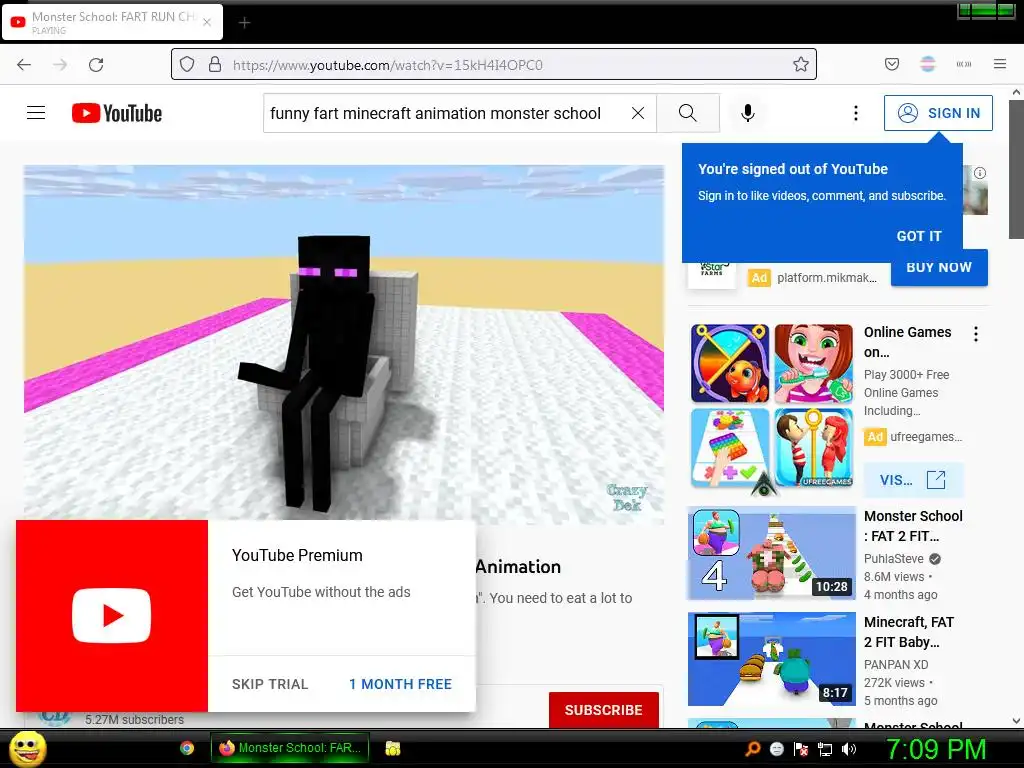
Task: Close the Monster School browser tab
Action: [207, 22]
